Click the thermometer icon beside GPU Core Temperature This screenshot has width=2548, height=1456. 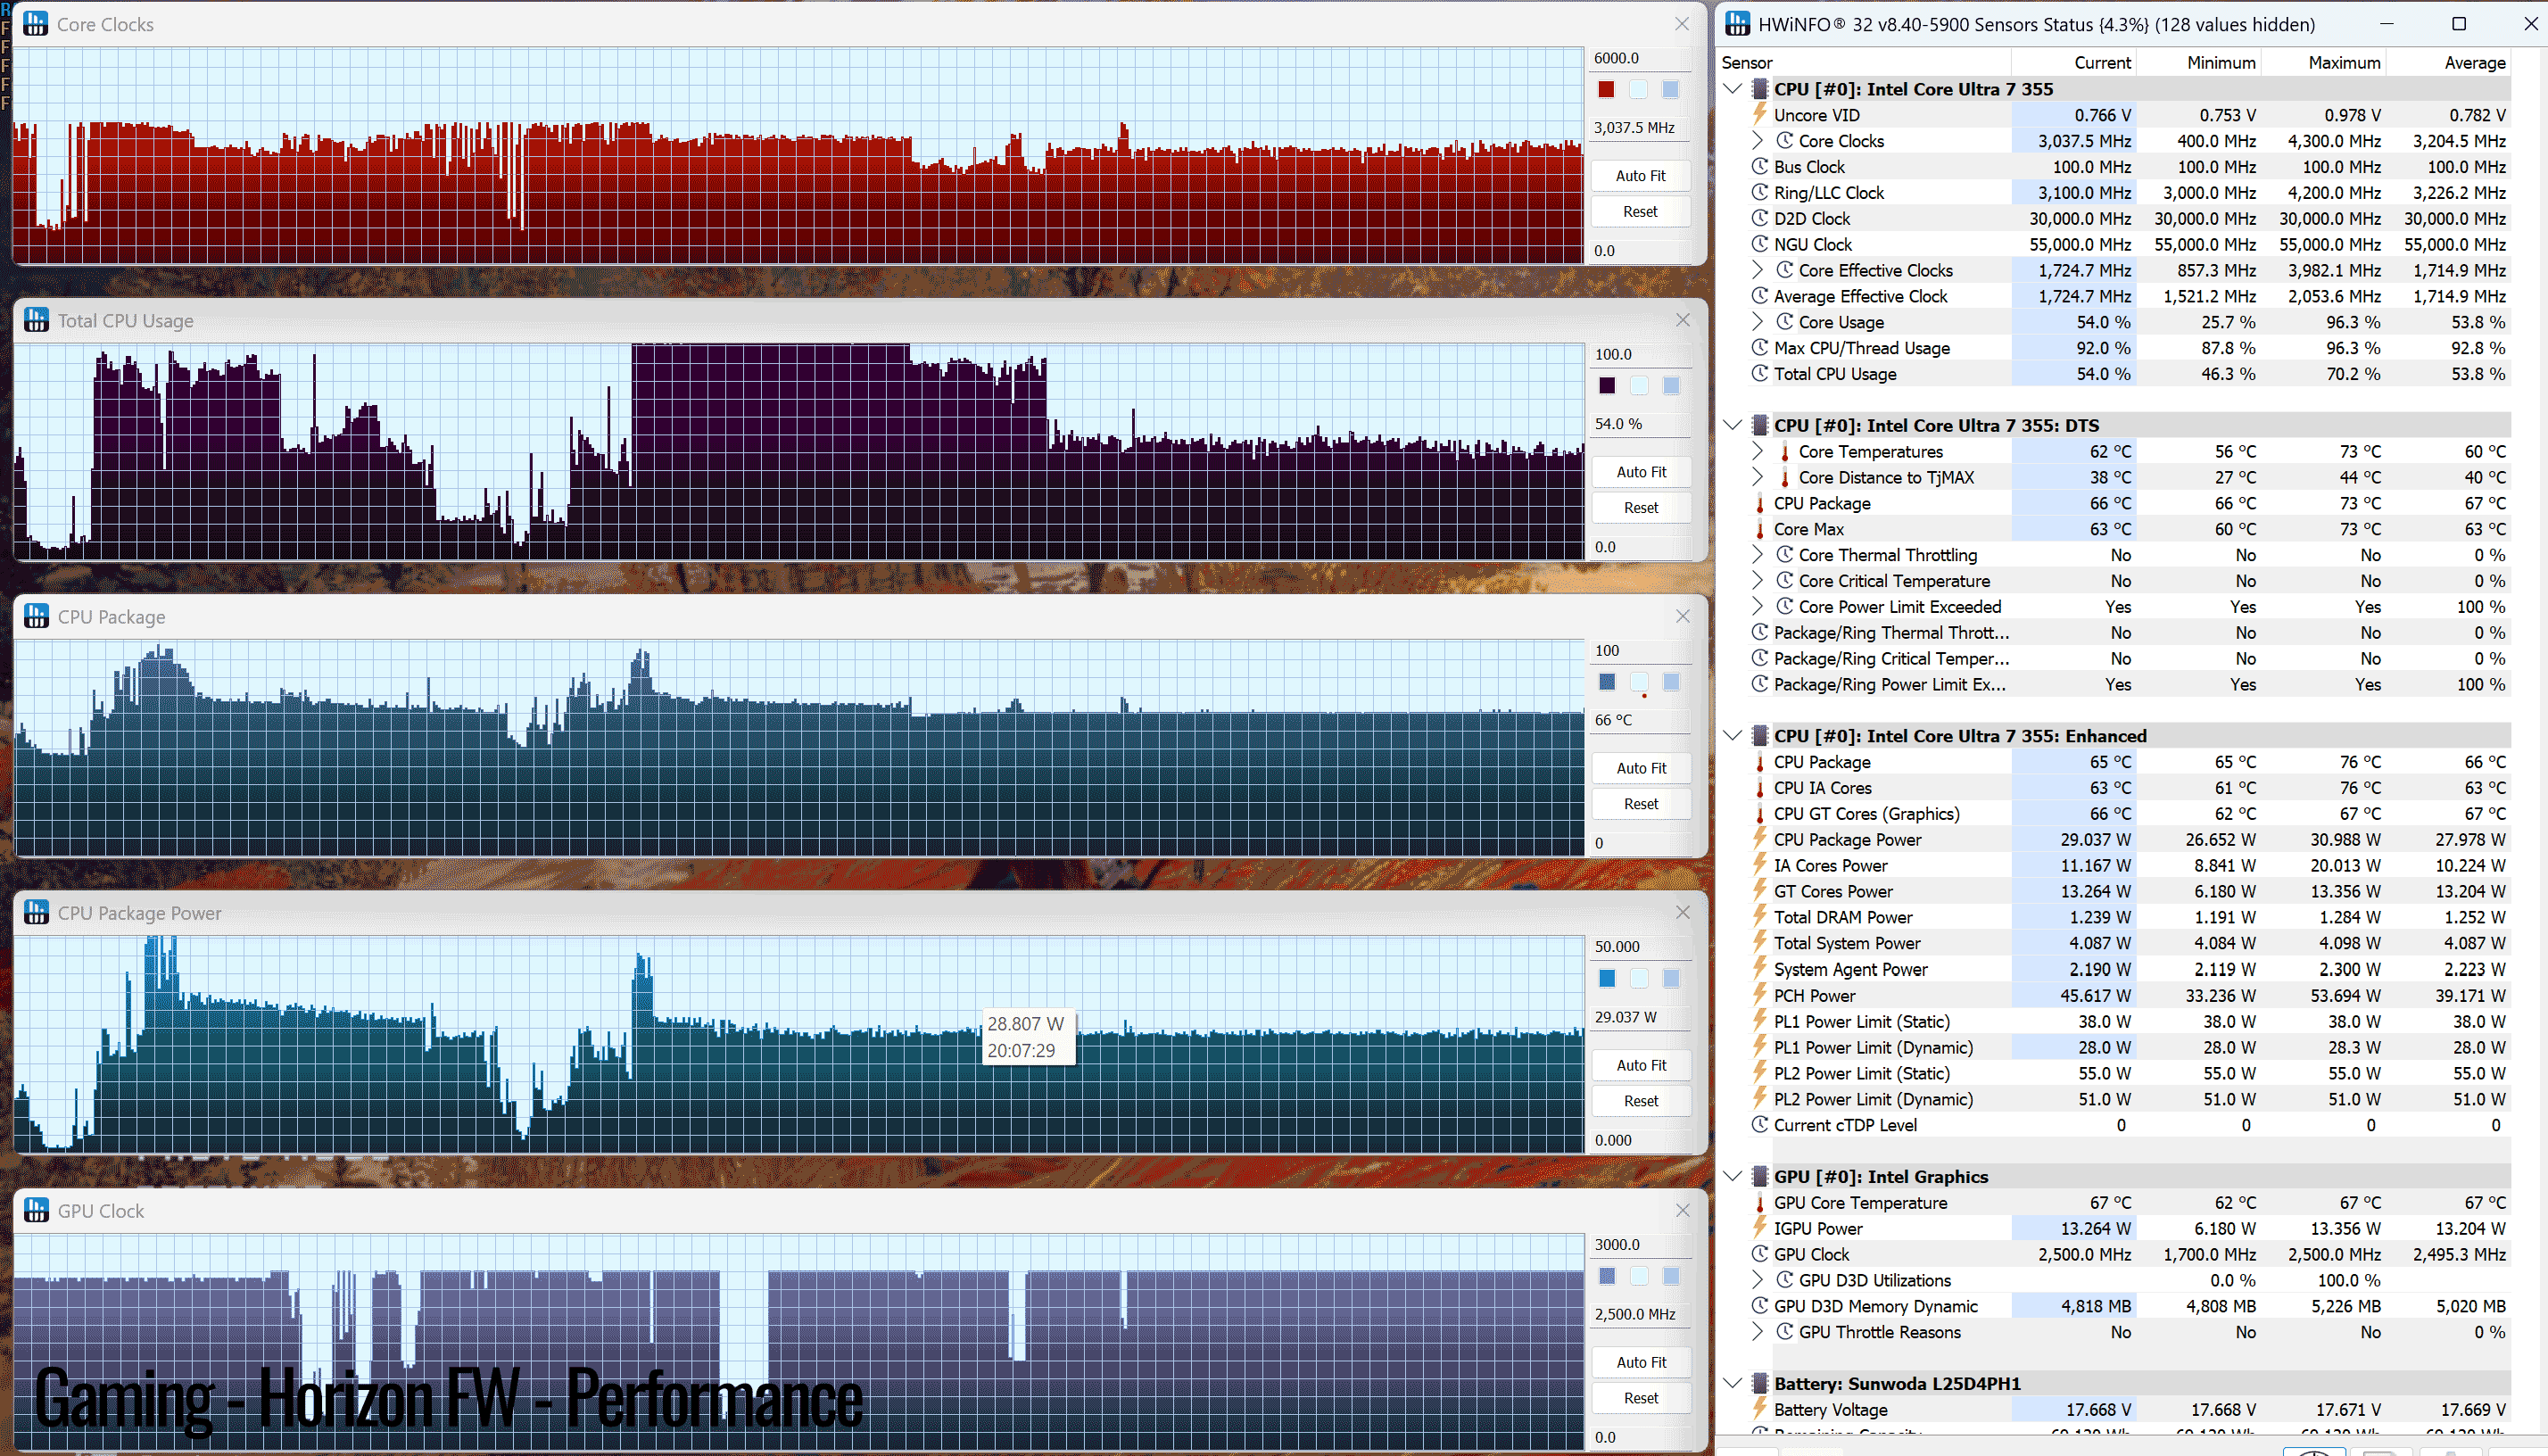(x=1760, y=1203)
